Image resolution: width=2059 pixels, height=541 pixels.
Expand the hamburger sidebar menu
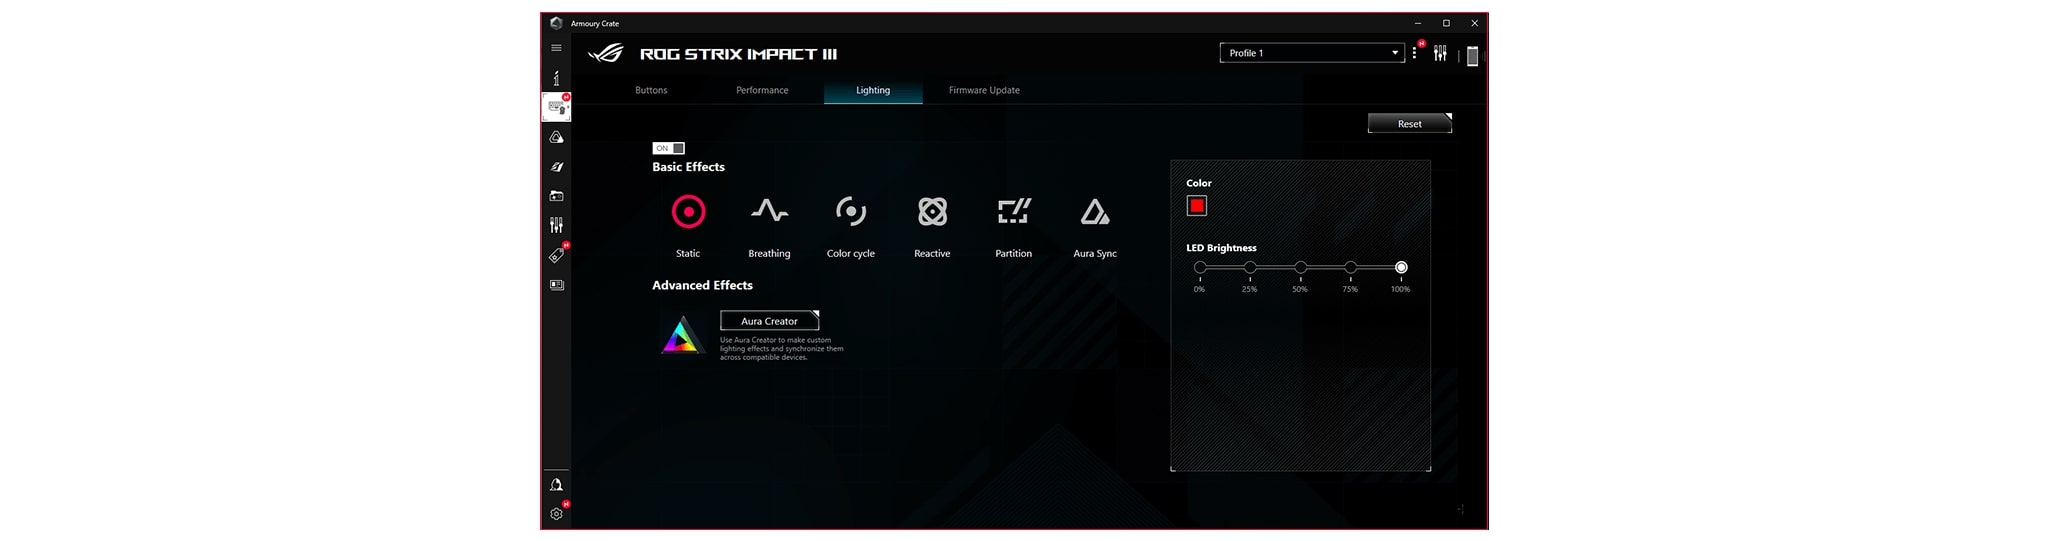point(557,48)
